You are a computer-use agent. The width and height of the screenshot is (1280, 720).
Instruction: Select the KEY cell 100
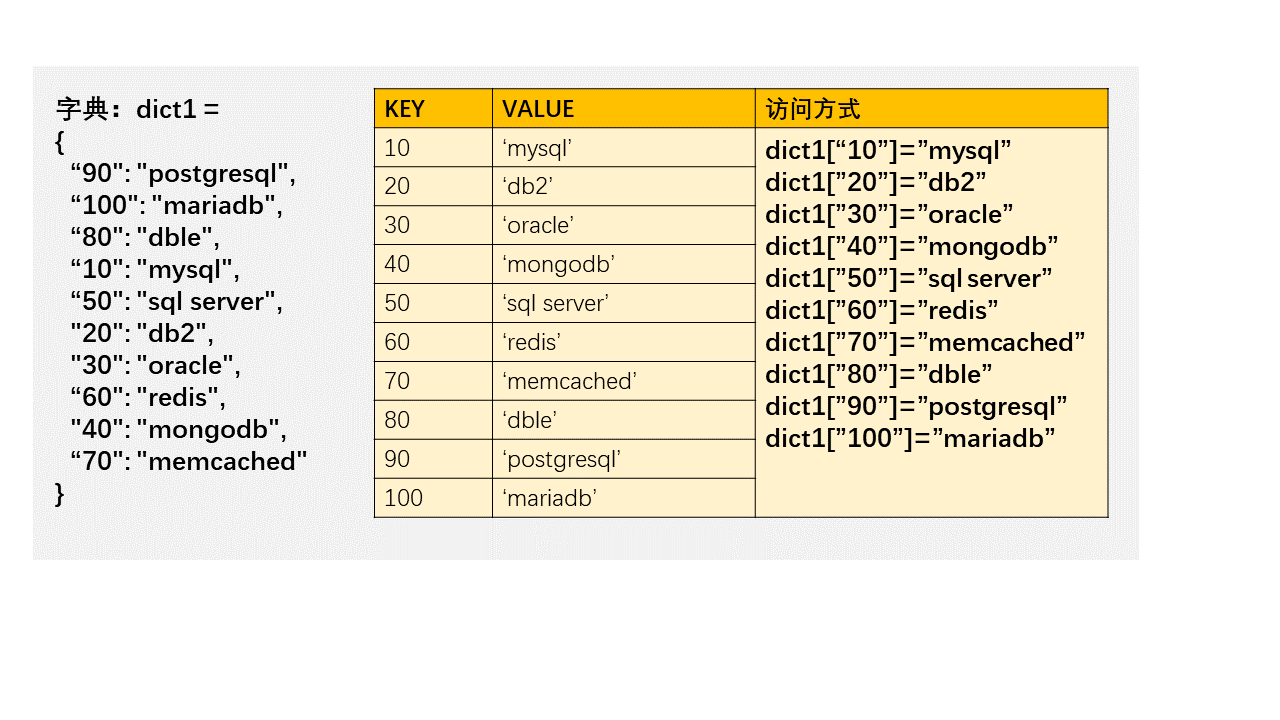point(433,498)
